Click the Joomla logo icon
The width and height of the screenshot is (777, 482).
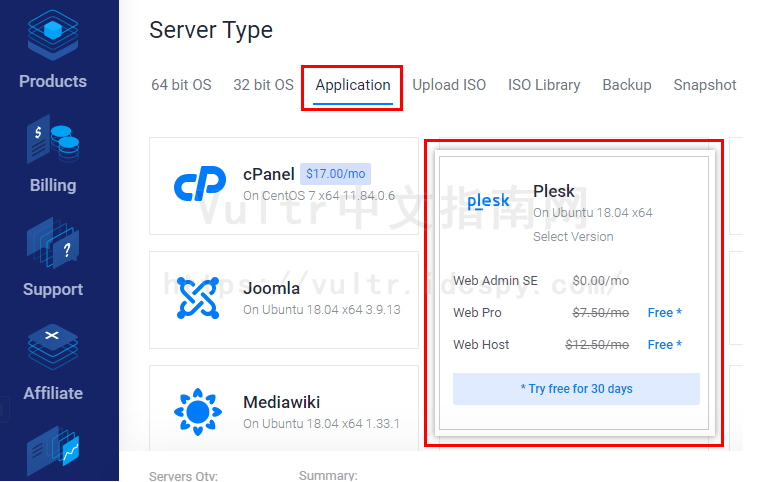198,298
